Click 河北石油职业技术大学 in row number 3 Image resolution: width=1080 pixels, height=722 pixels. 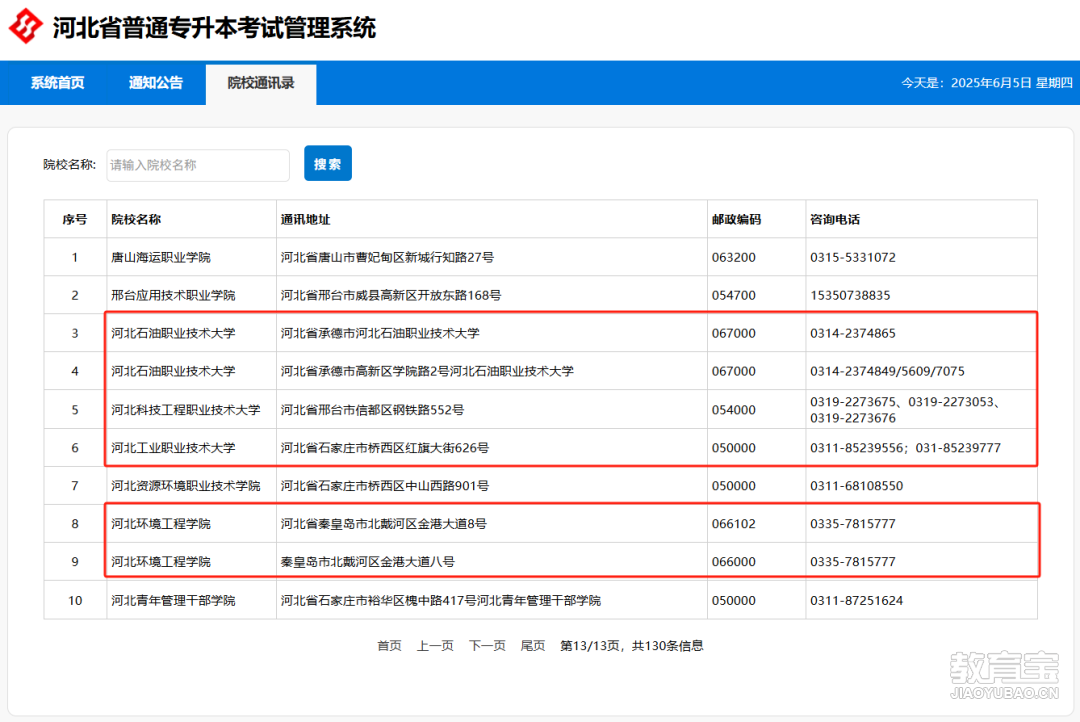coord(173,333)
